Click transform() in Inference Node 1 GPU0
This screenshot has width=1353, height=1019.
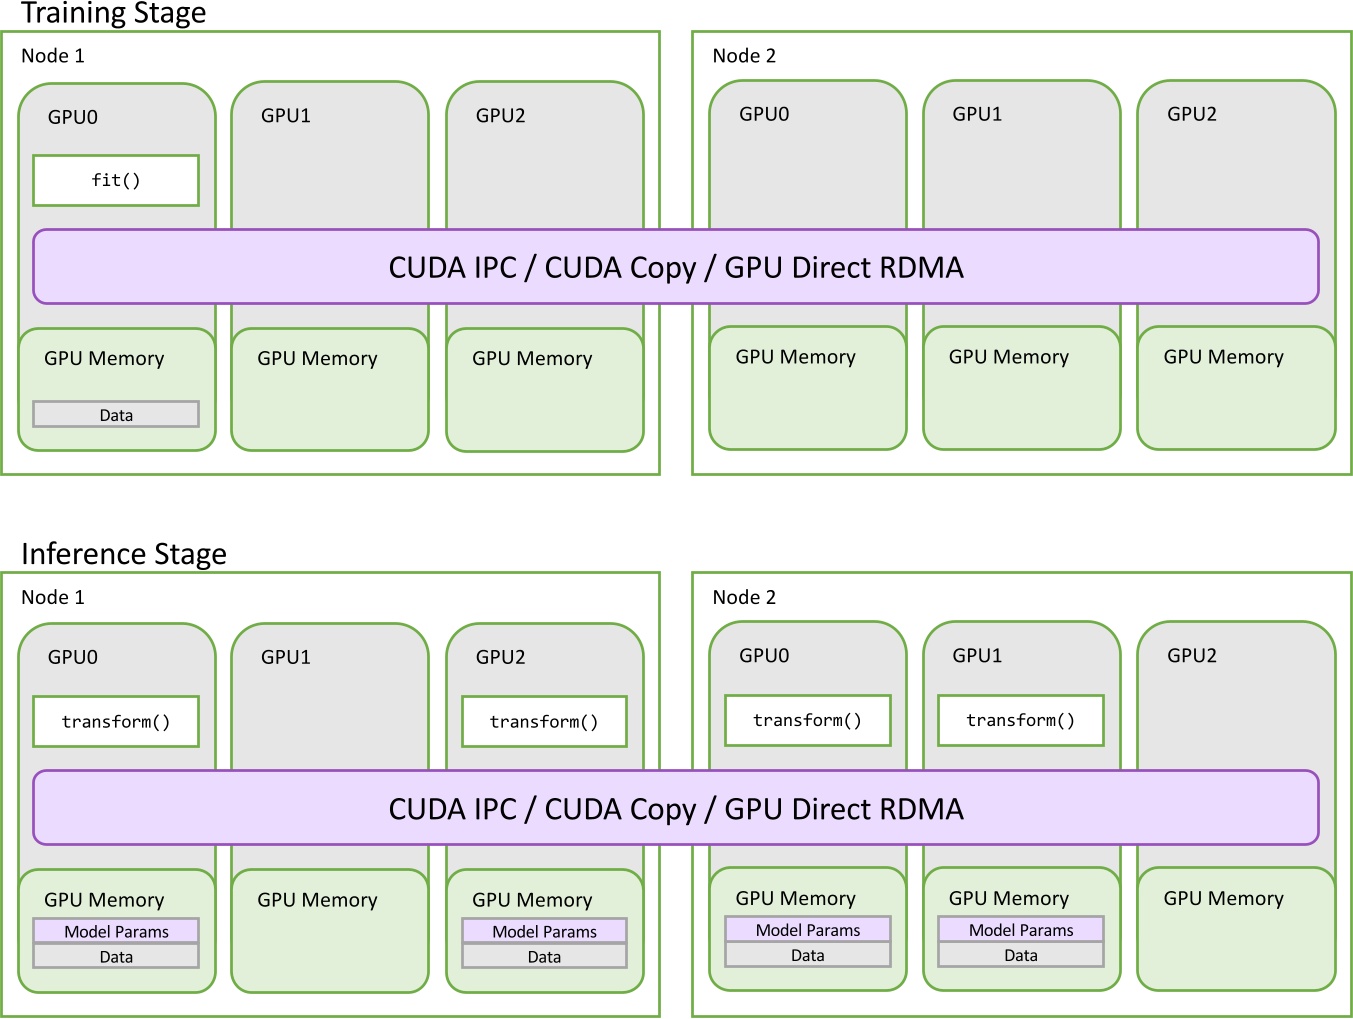tap(116, 722)
